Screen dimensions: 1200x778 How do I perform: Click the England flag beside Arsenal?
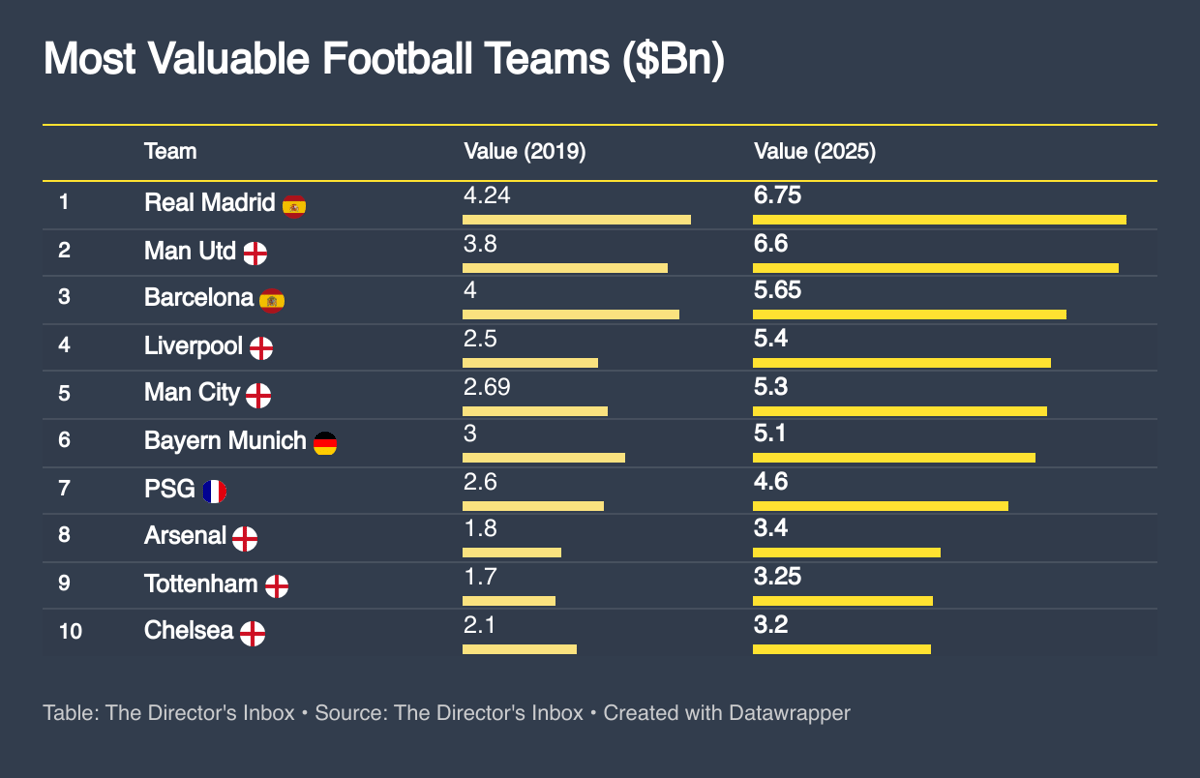[245, 539]
